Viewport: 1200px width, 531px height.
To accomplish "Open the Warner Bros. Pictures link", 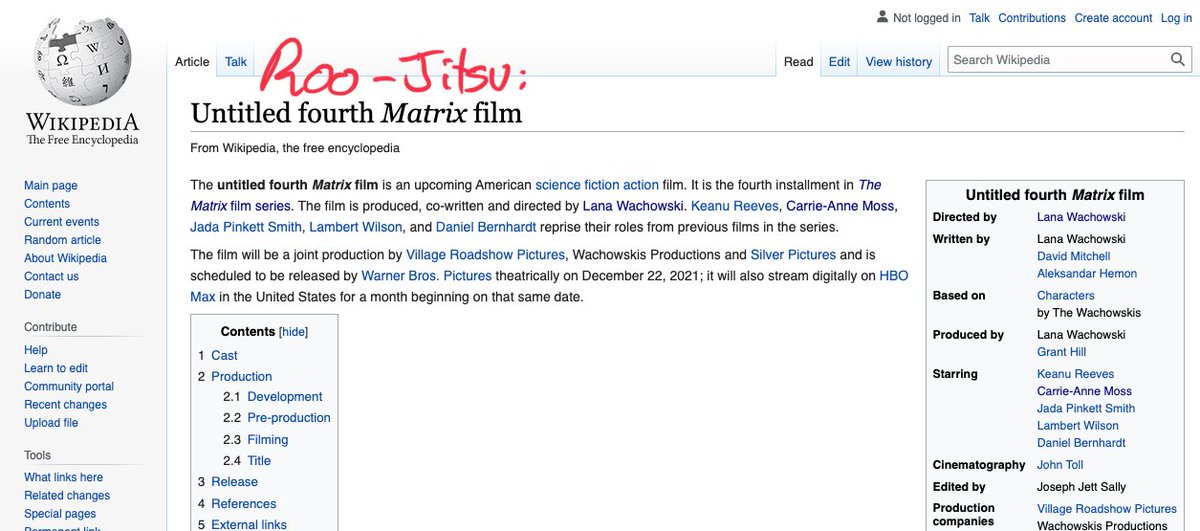I will 426,275.
